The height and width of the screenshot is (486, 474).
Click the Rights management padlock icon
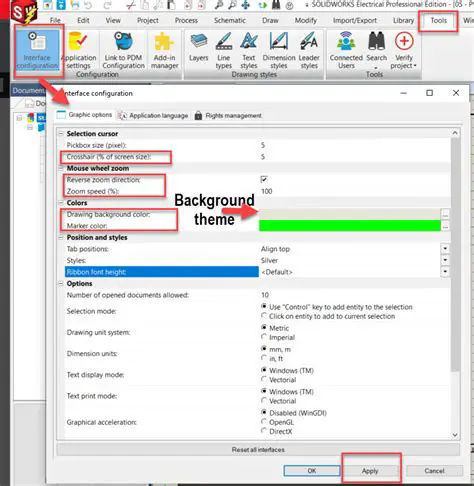coord(198,115)
